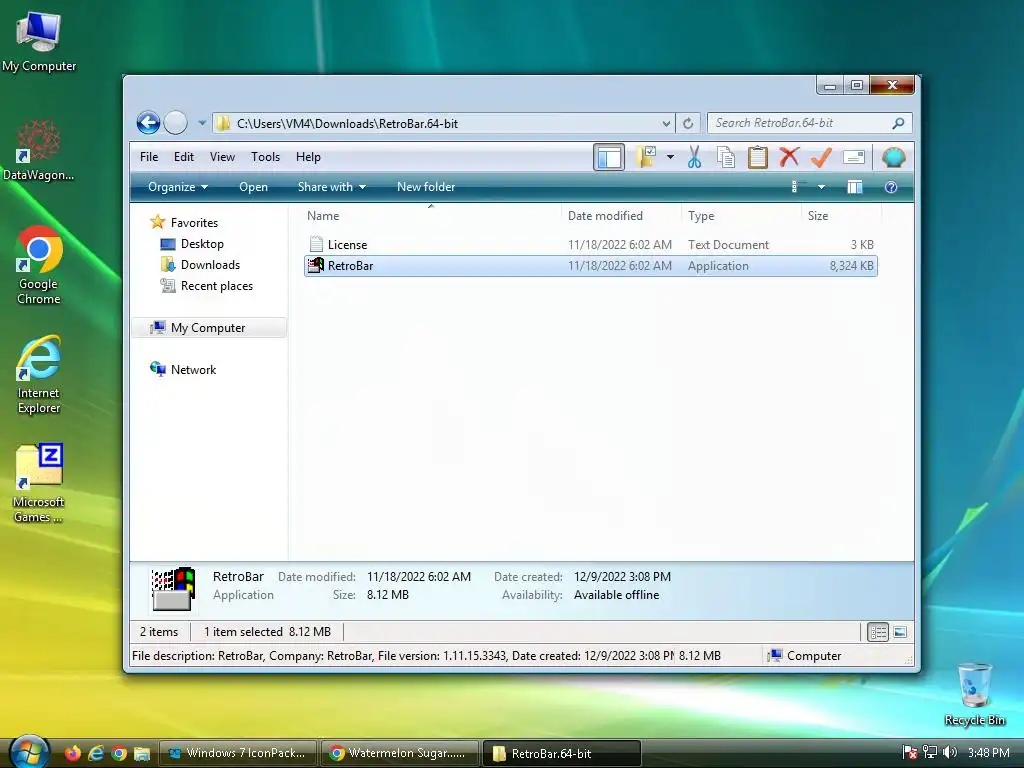Select the Google Chrome desktop icon
Screen dimensions: 1024x768
tap(39, 266)
